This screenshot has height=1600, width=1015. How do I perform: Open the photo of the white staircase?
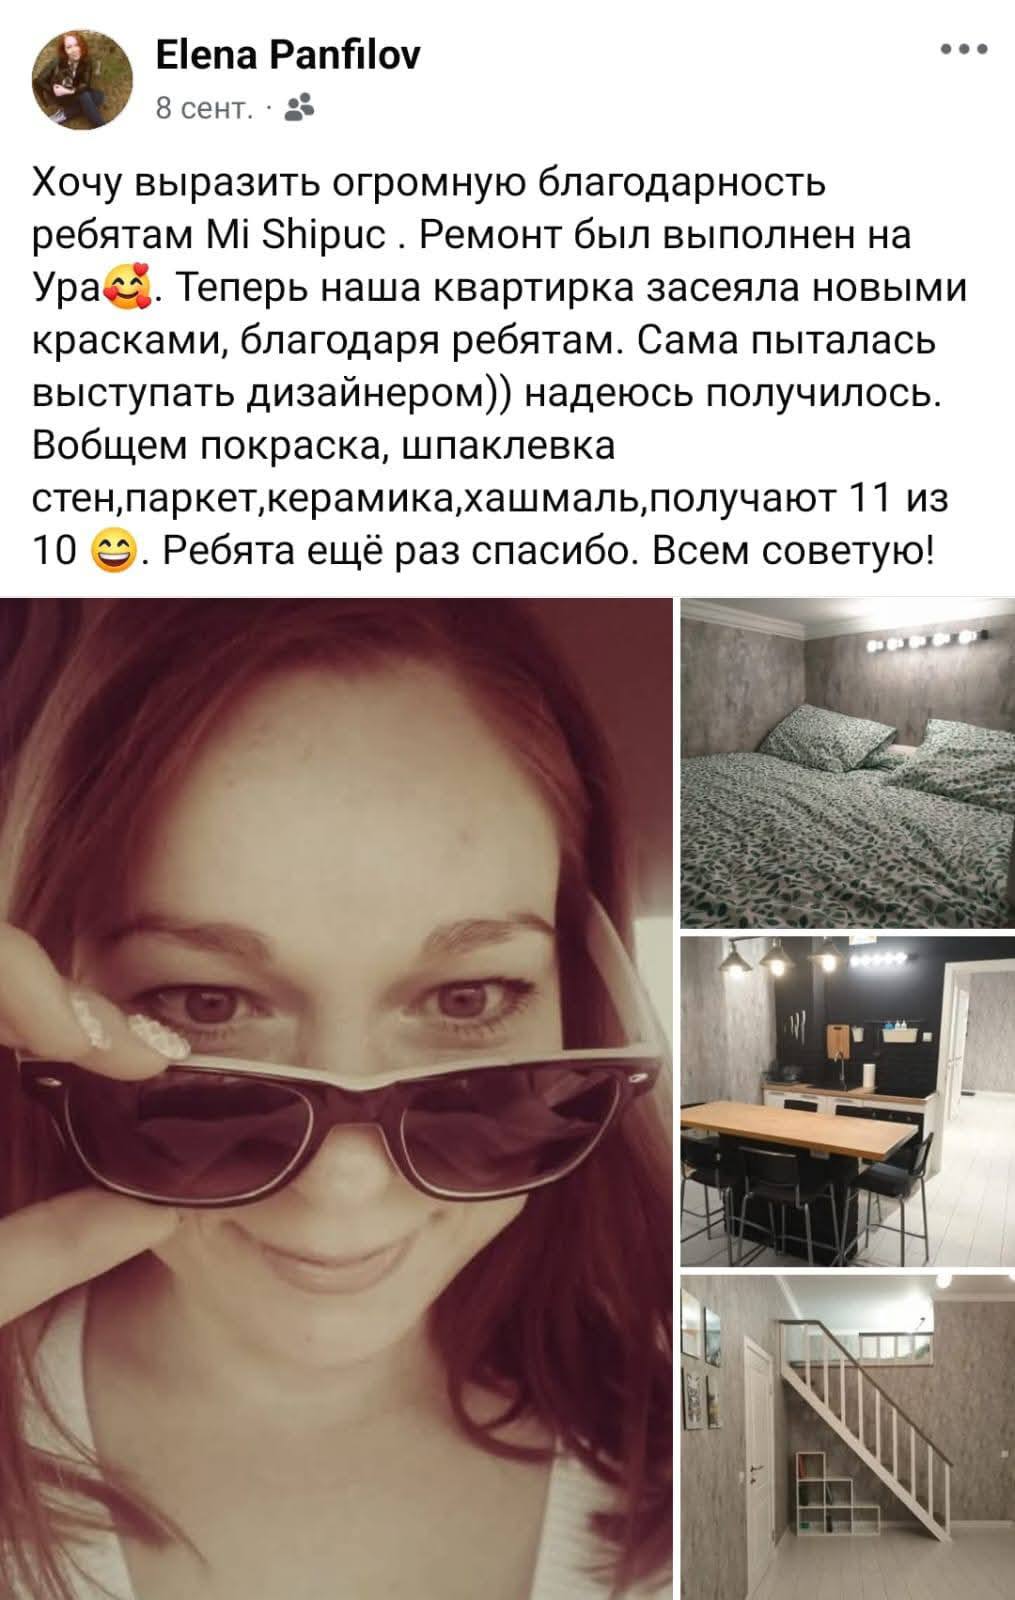[847, 1436]
